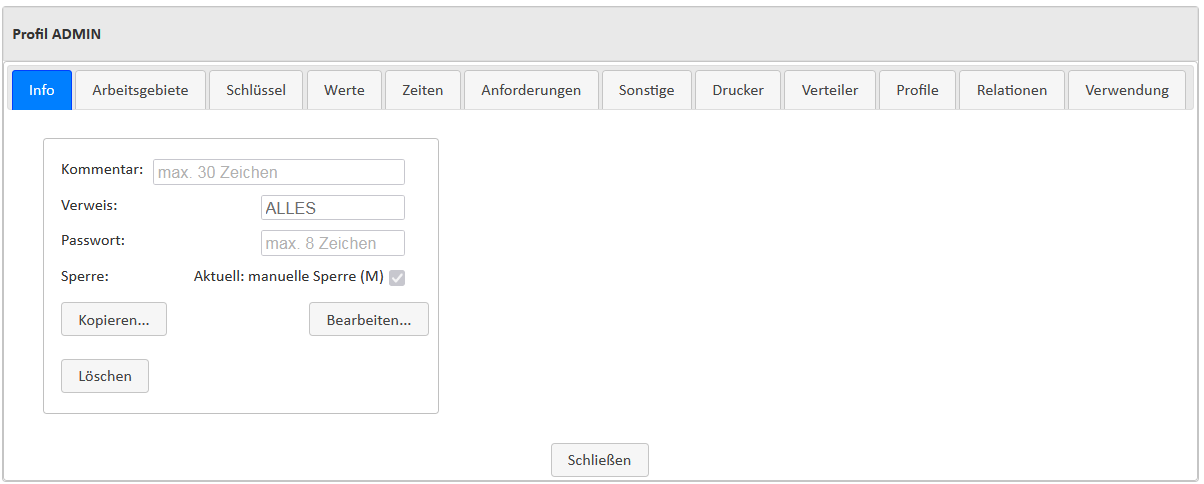Go to the Werte tab
This screenshot has width=1204, height=484.
point(344,90)
